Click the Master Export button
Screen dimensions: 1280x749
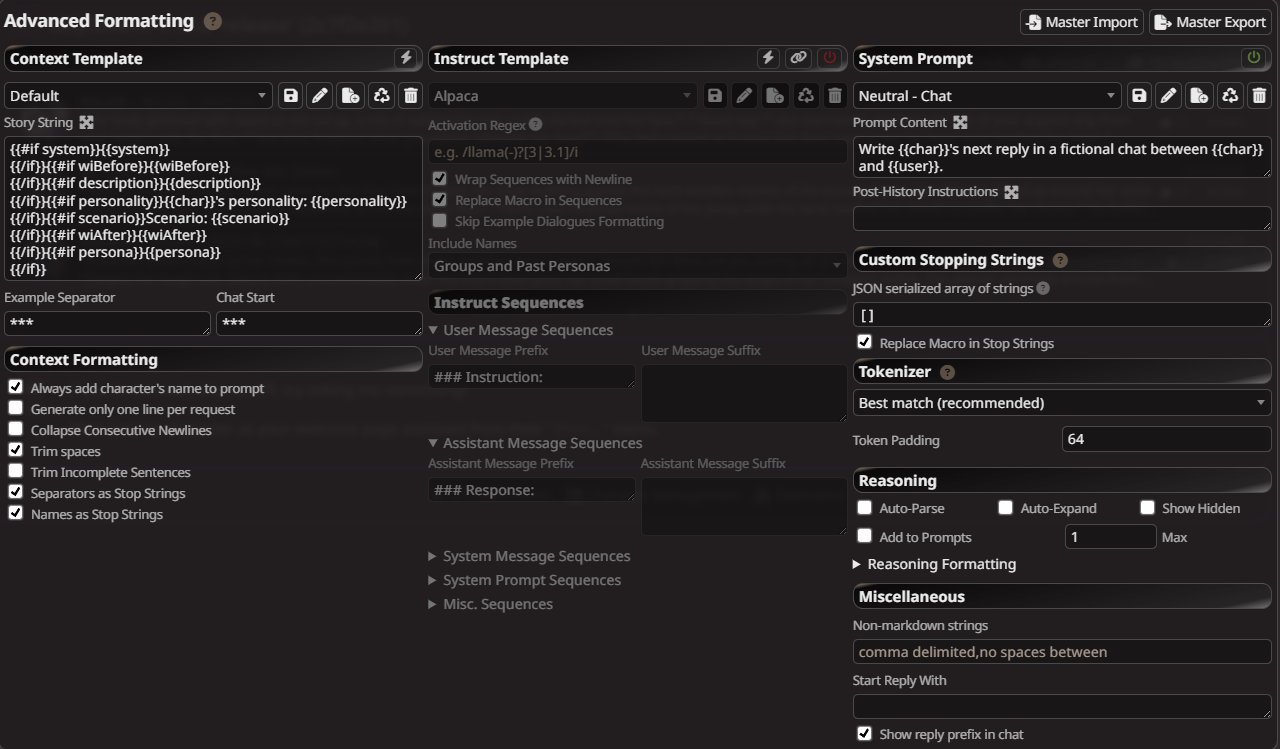point(1210,22)
